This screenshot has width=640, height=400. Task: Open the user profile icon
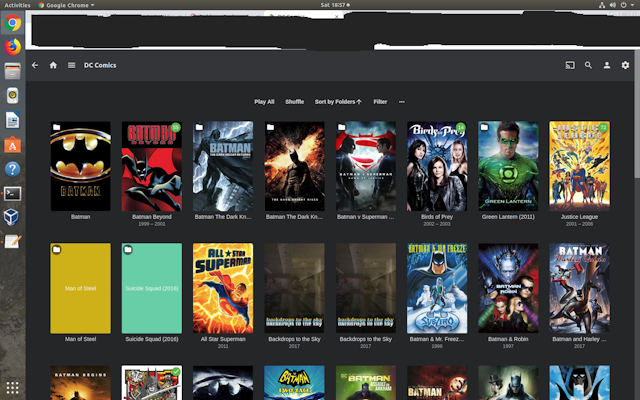(x=607, y=65)
